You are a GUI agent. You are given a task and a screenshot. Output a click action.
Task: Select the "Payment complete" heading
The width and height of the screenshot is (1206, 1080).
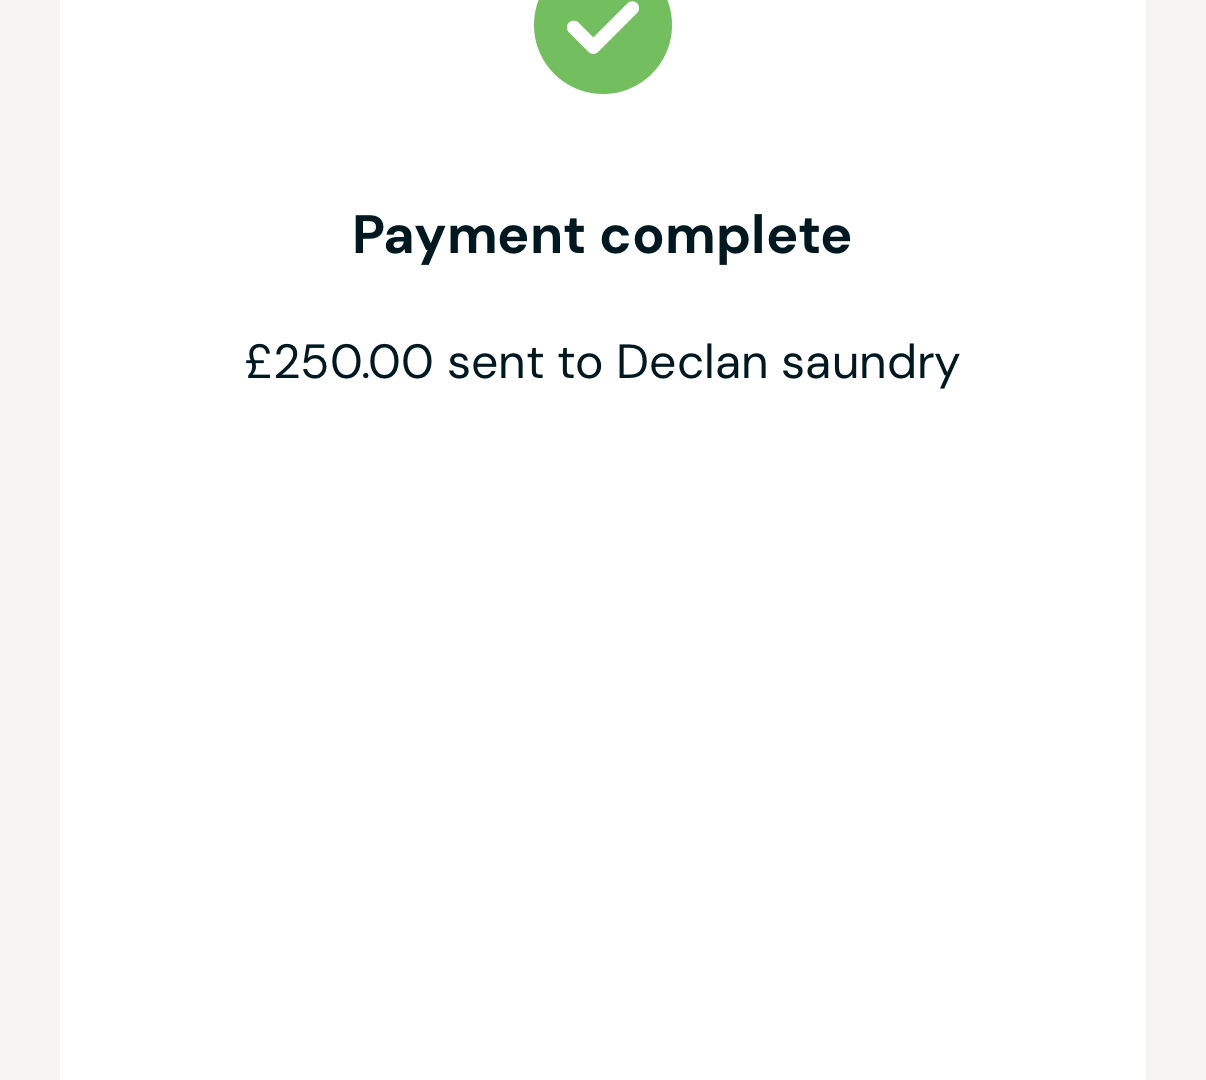(602, 236)
